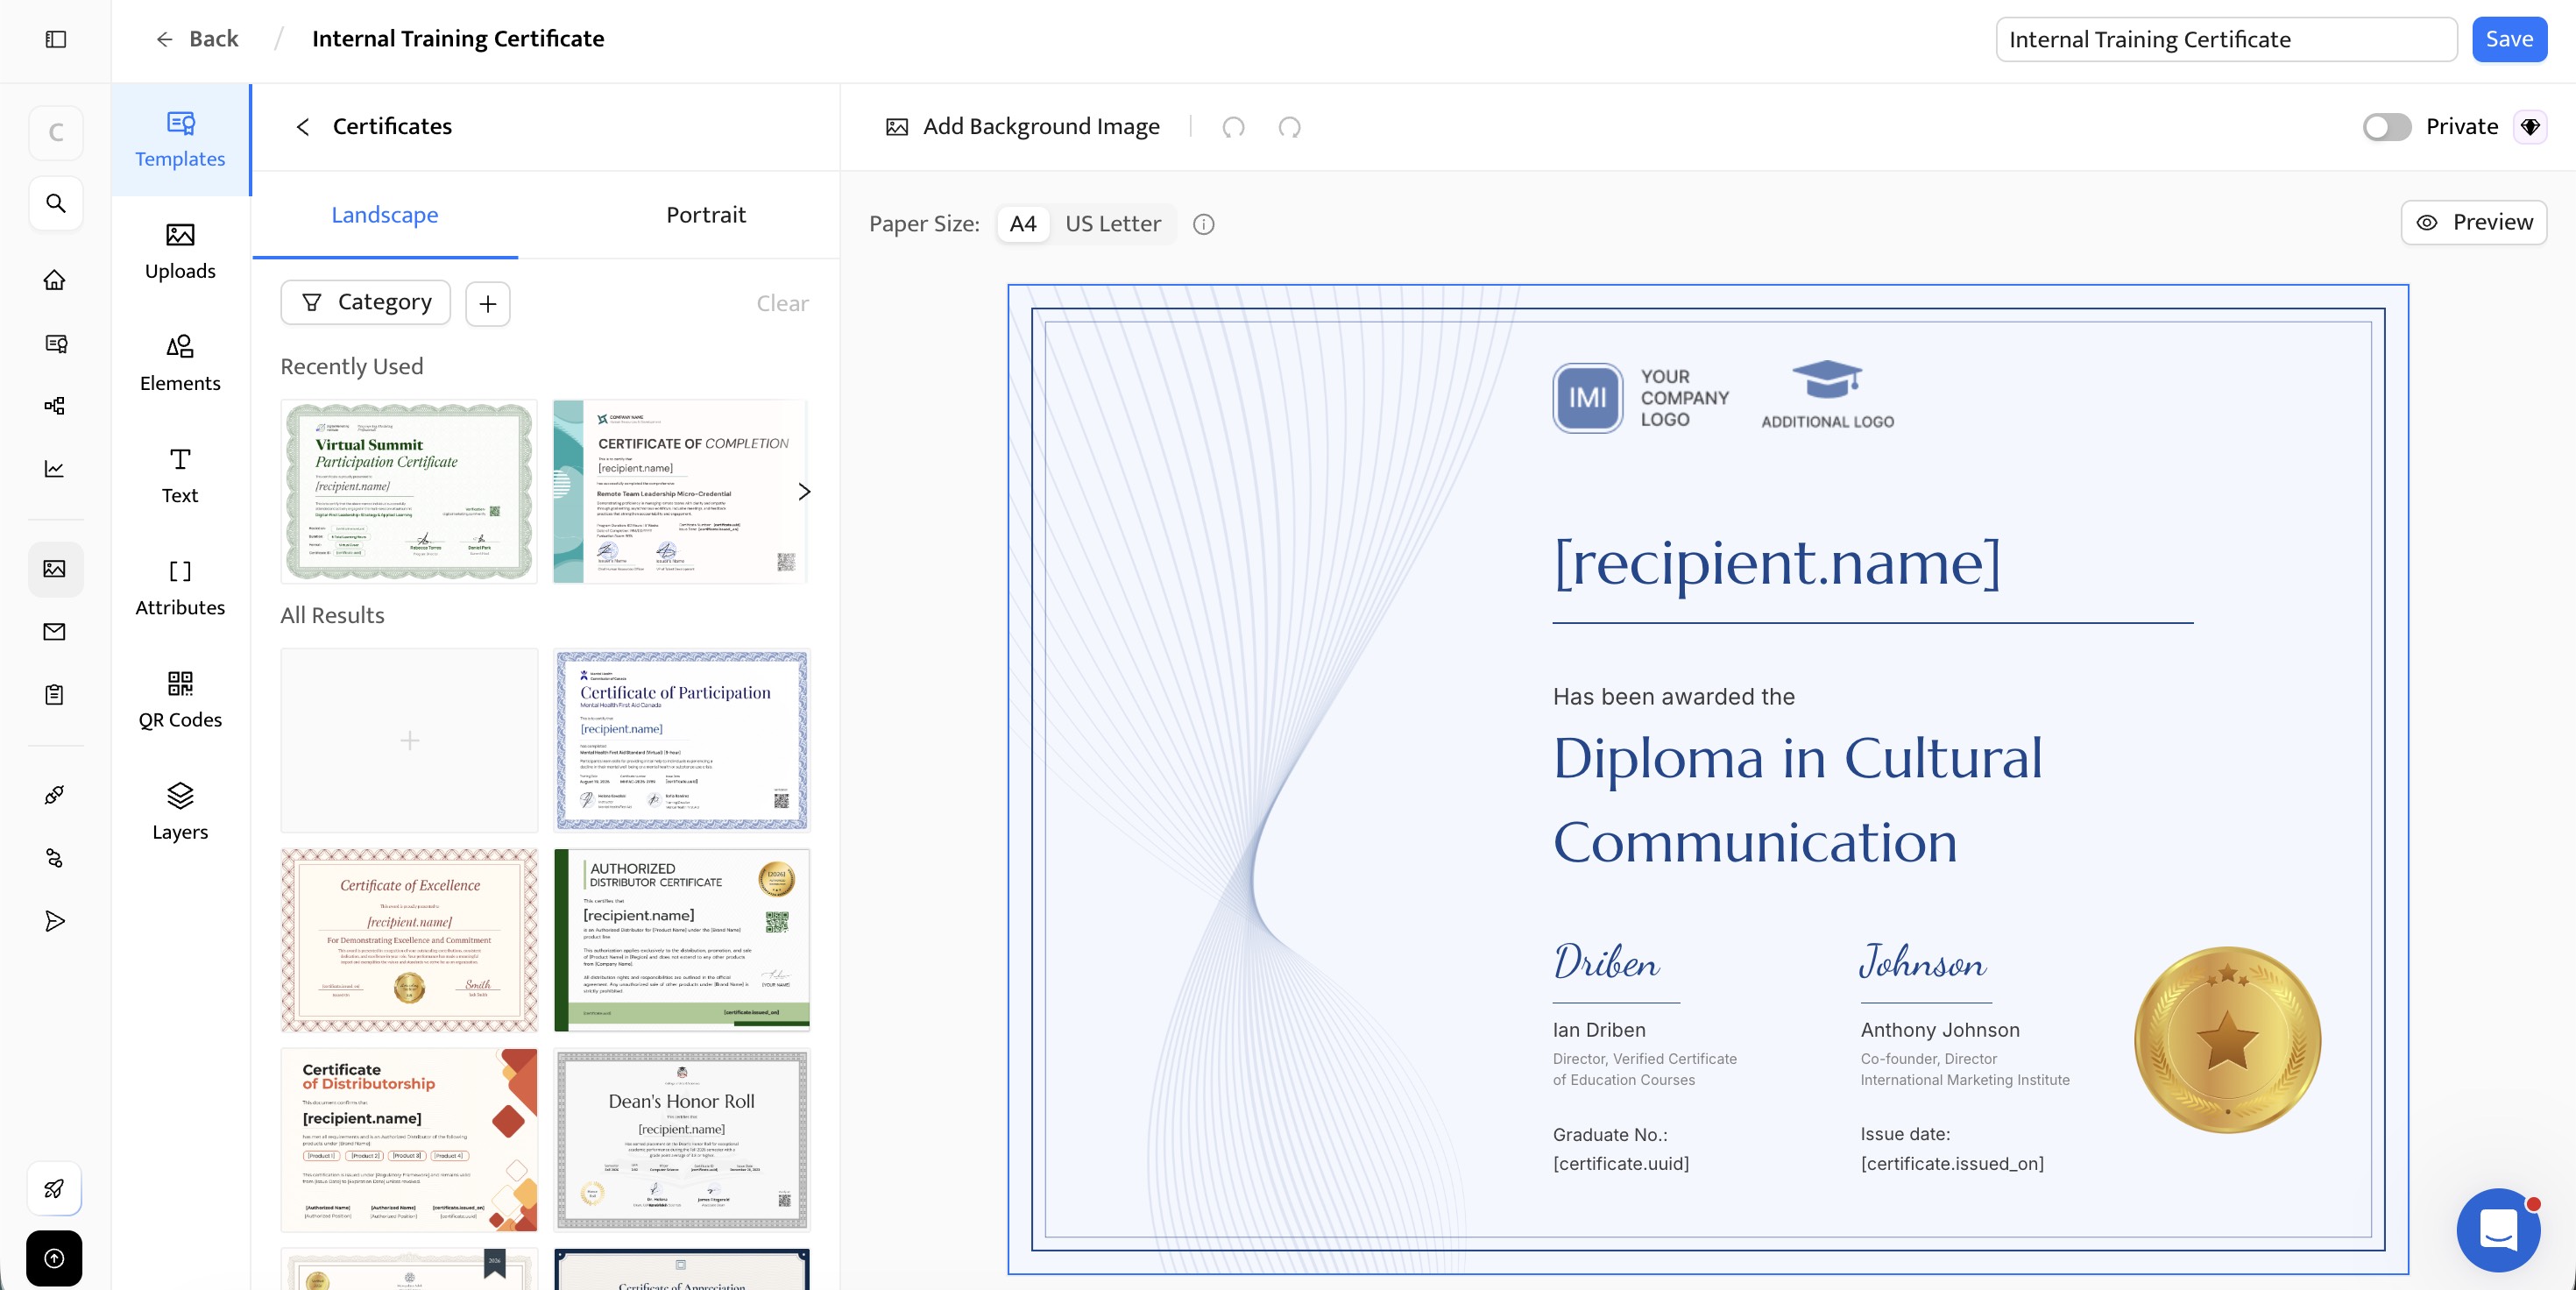2576x1290 pixels.
Task: Edit the certificate name input field
Action: point(2226,39)
